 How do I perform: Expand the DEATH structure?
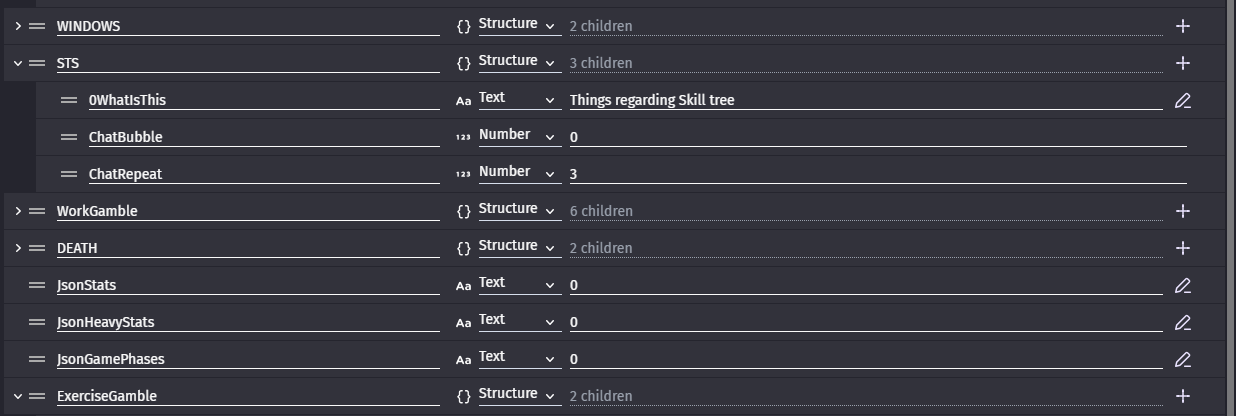18,248
